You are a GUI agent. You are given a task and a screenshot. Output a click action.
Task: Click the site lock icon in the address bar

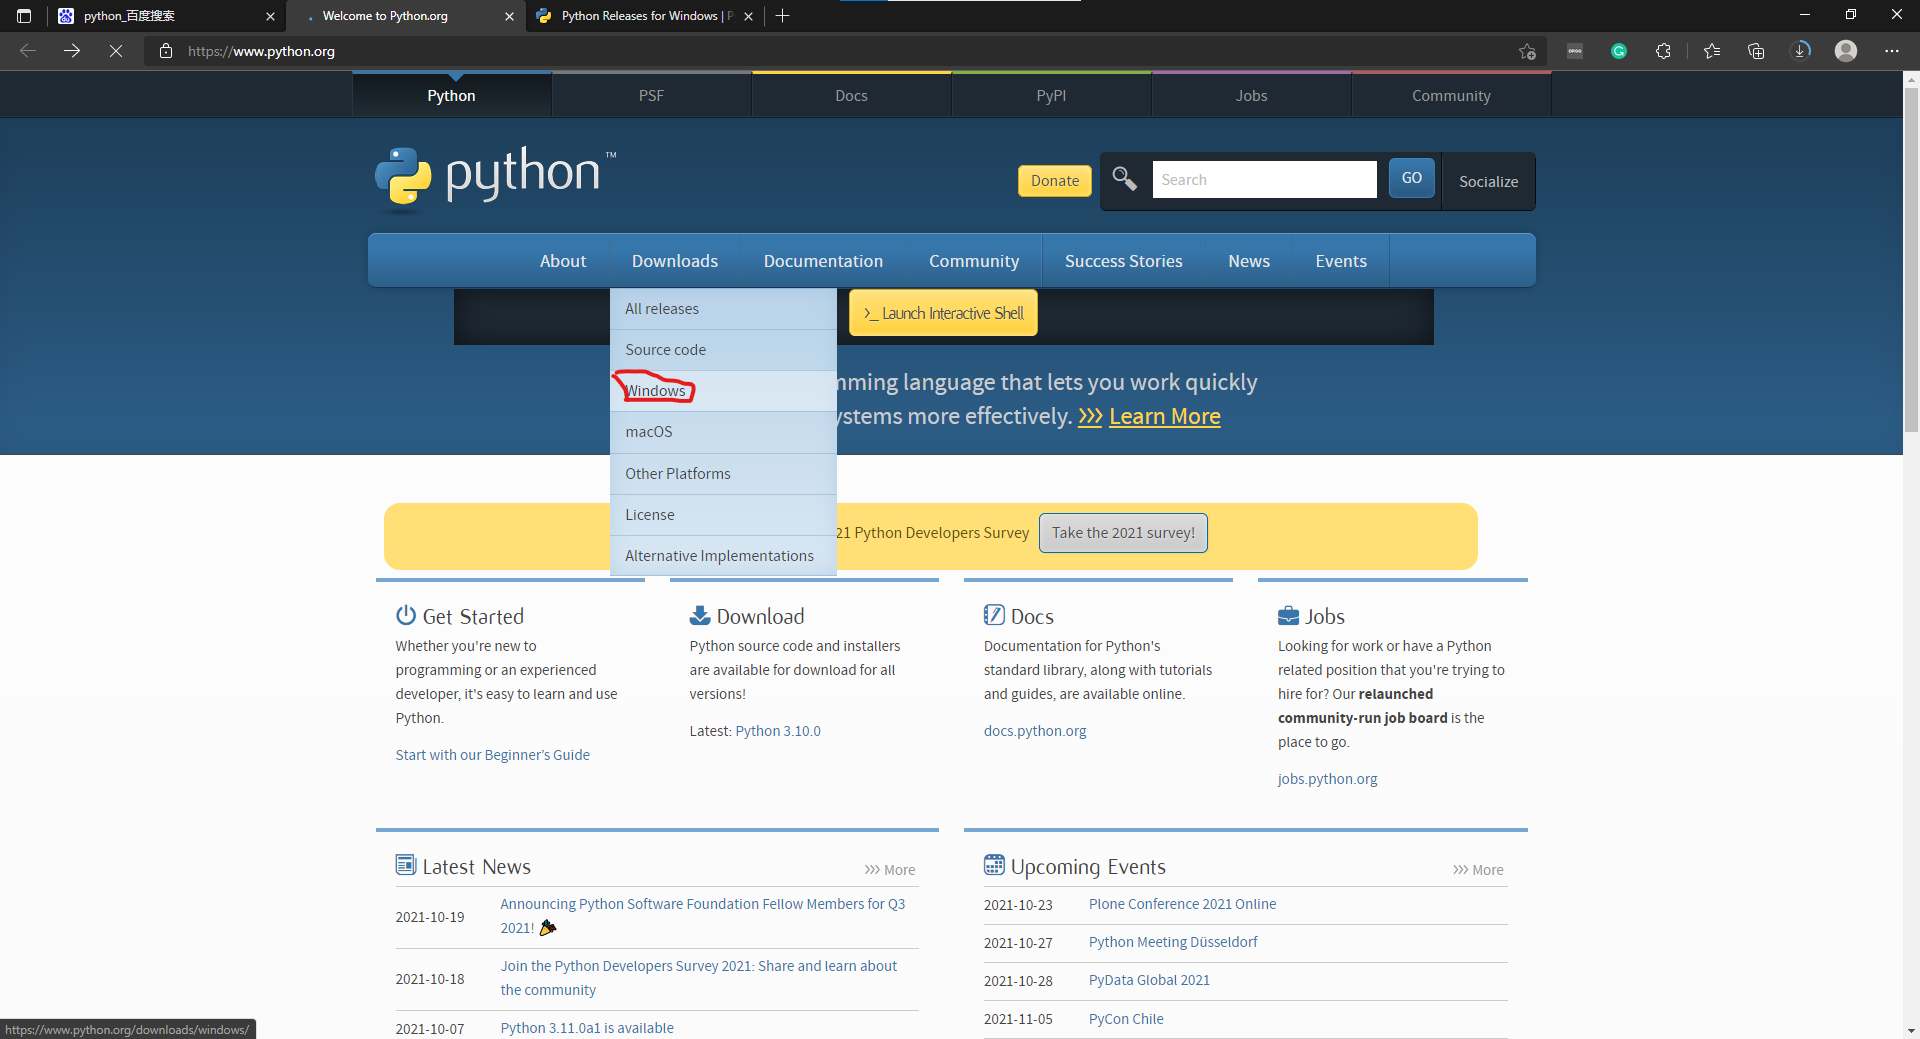coord(166,51)
